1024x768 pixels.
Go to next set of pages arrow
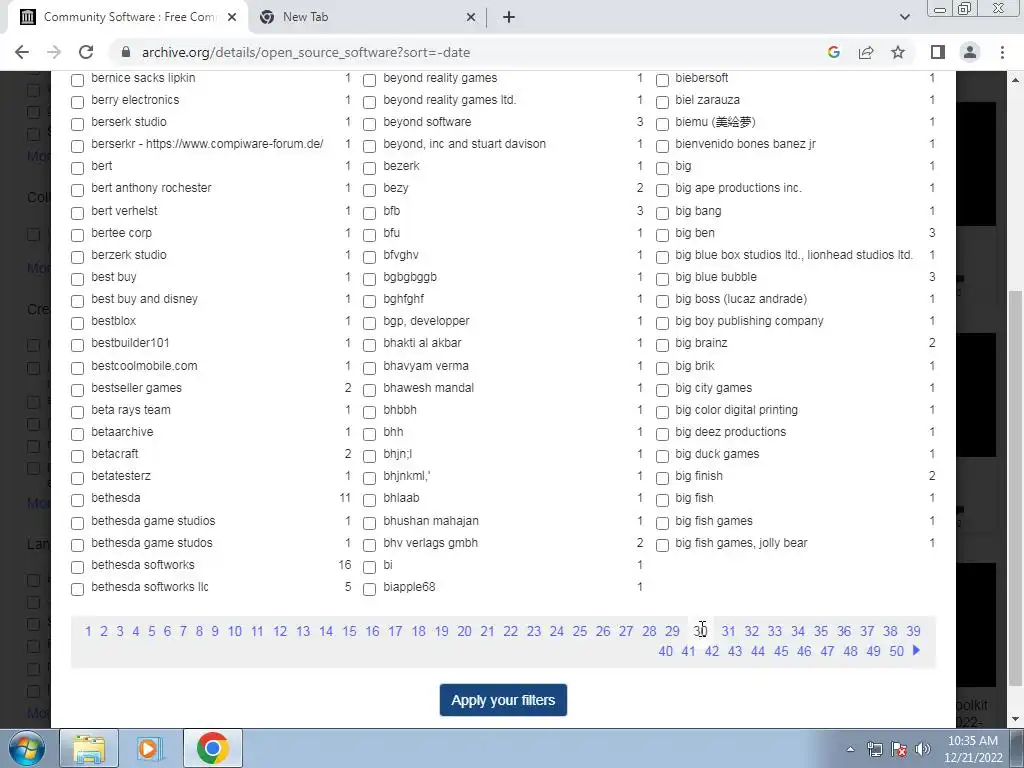916,650
